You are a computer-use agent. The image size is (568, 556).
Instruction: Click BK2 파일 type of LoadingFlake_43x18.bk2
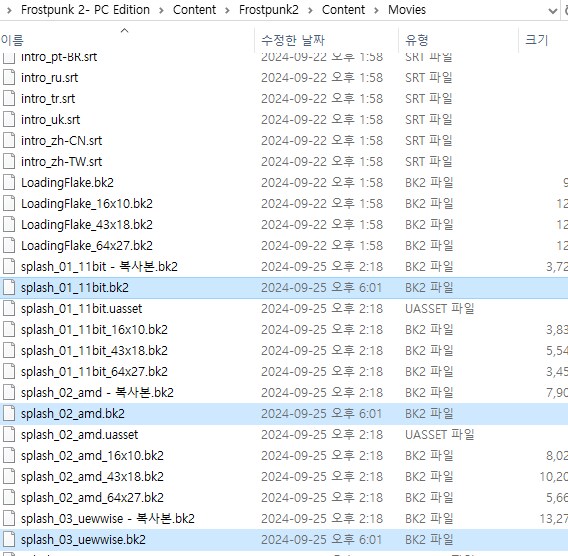[429, 225]
